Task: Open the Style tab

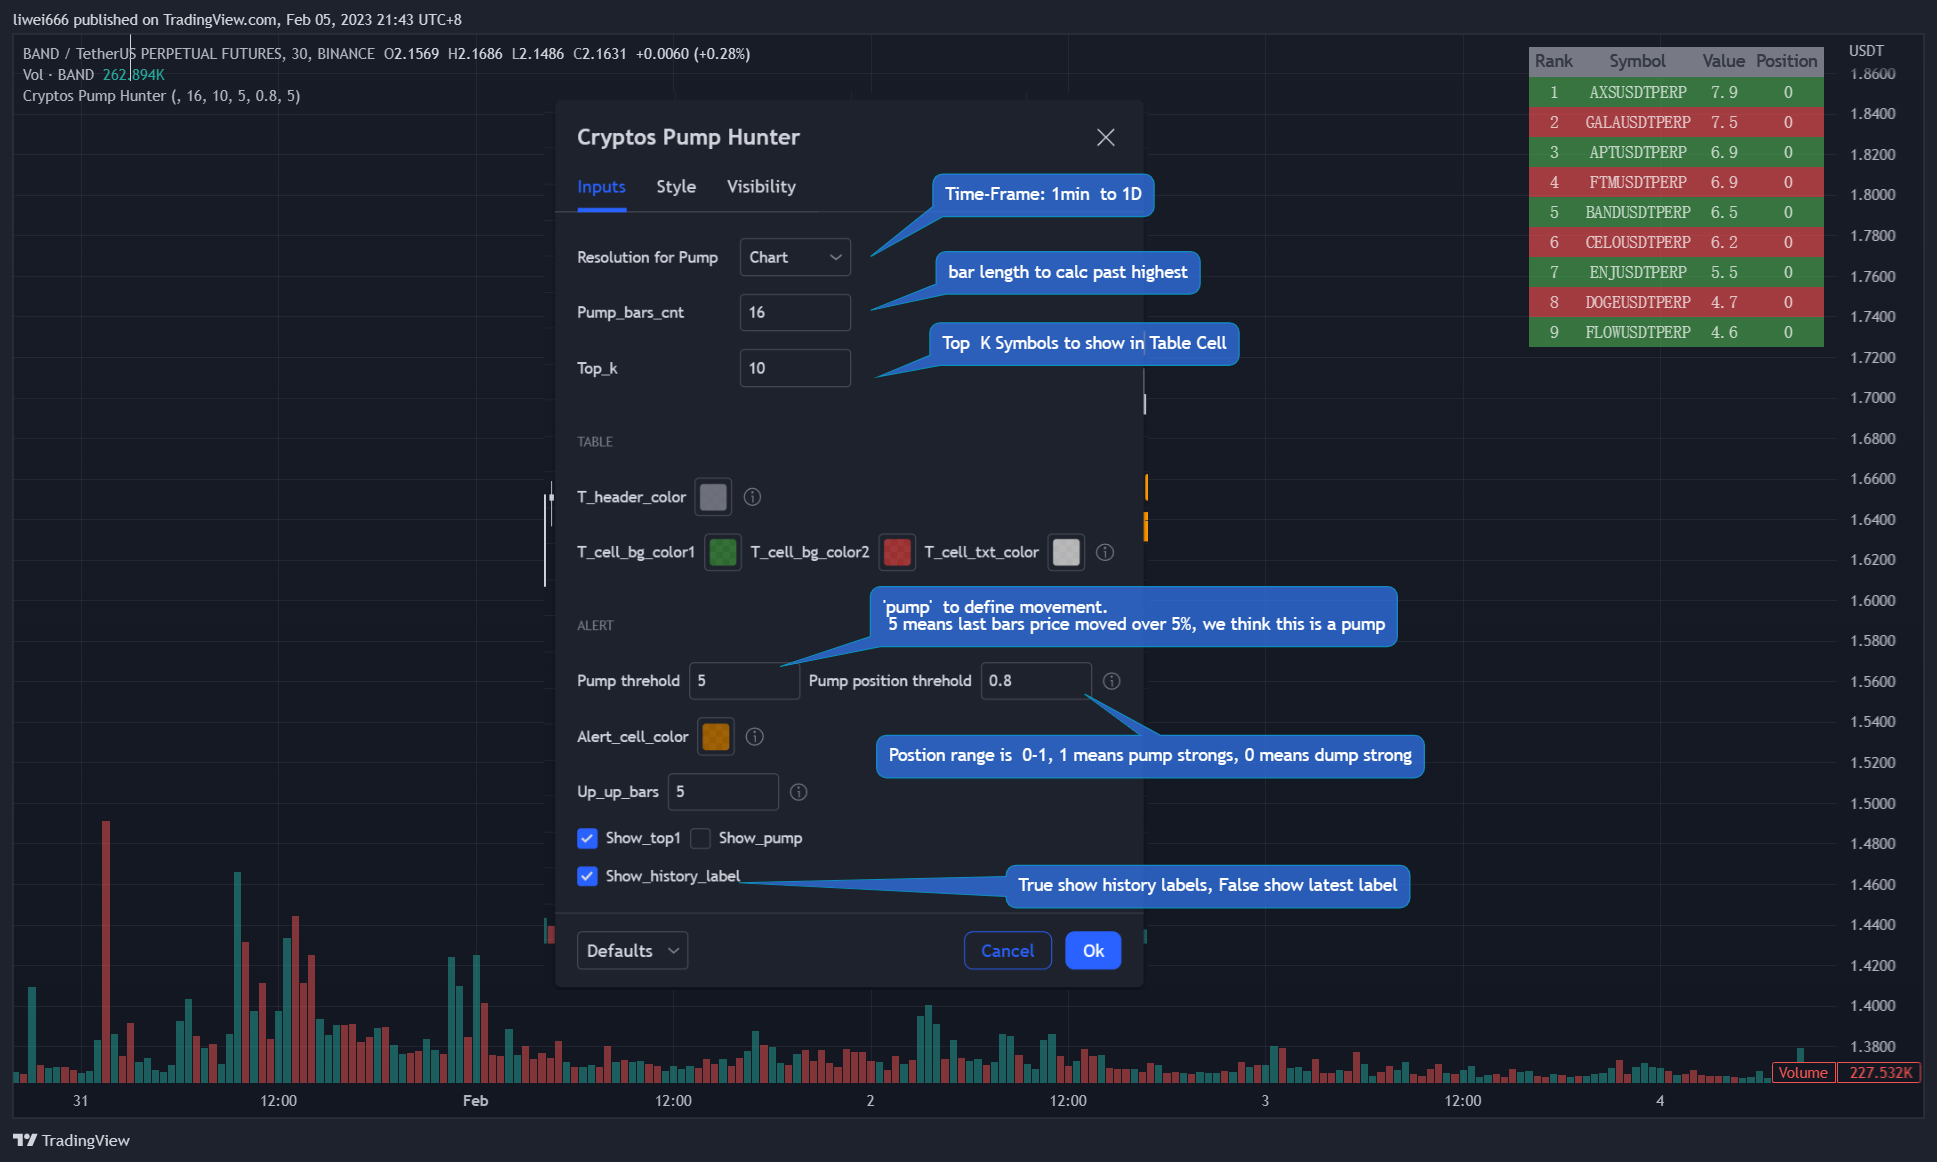Action: 676,187
